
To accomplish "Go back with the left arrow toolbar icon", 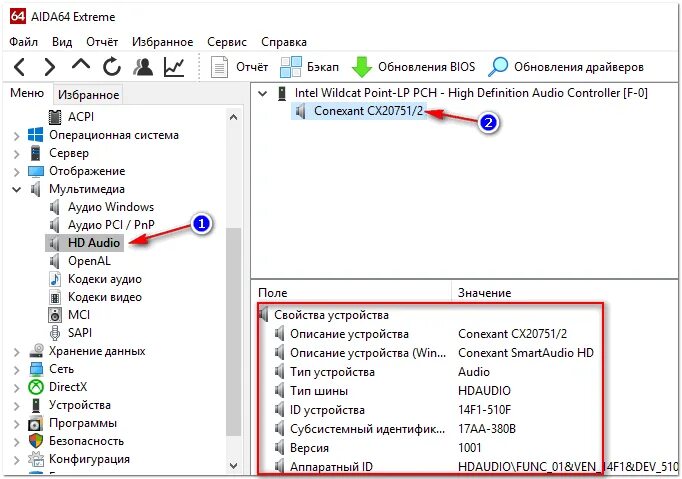I will tap(20, 67).
